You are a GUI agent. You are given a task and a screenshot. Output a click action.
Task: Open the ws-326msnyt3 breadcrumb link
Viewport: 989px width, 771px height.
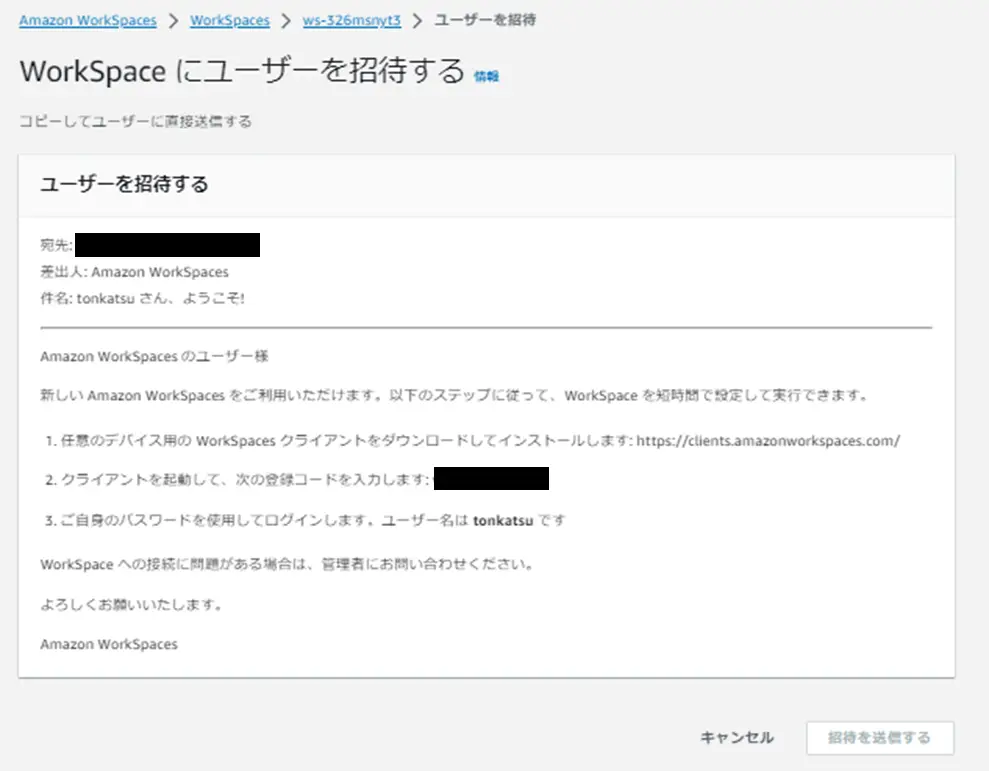pos(351,20)
